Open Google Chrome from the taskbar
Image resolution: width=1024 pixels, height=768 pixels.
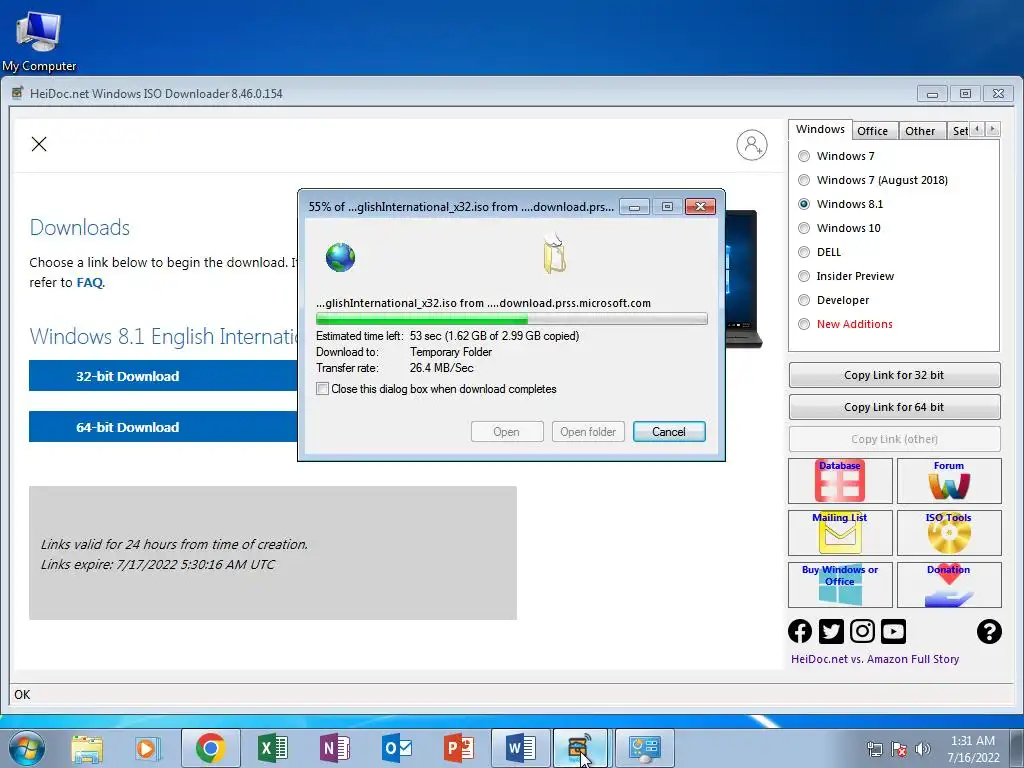click(210, 748)
